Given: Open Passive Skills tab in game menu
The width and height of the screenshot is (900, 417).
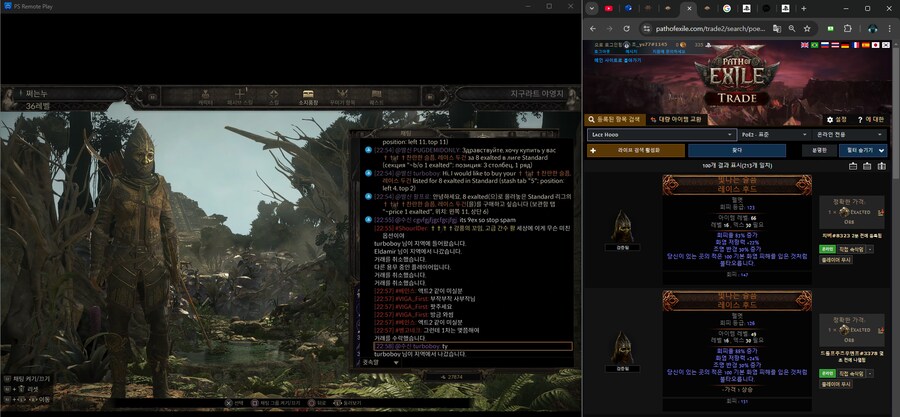Looking at the screenshot, I should (x=240, y=96).
